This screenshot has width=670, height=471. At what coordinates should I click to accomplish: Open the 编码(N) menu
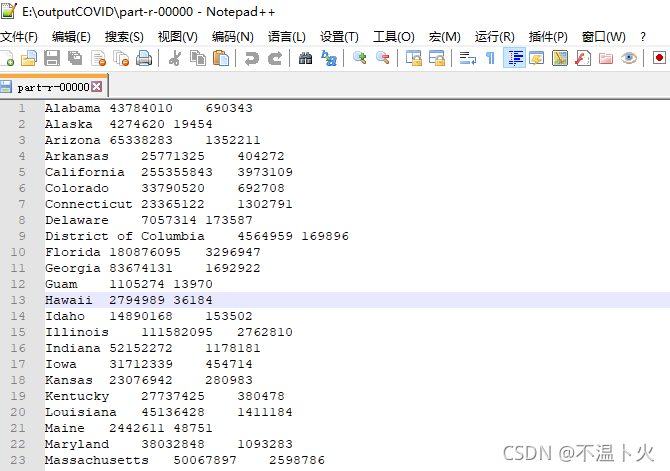[233, 37]
